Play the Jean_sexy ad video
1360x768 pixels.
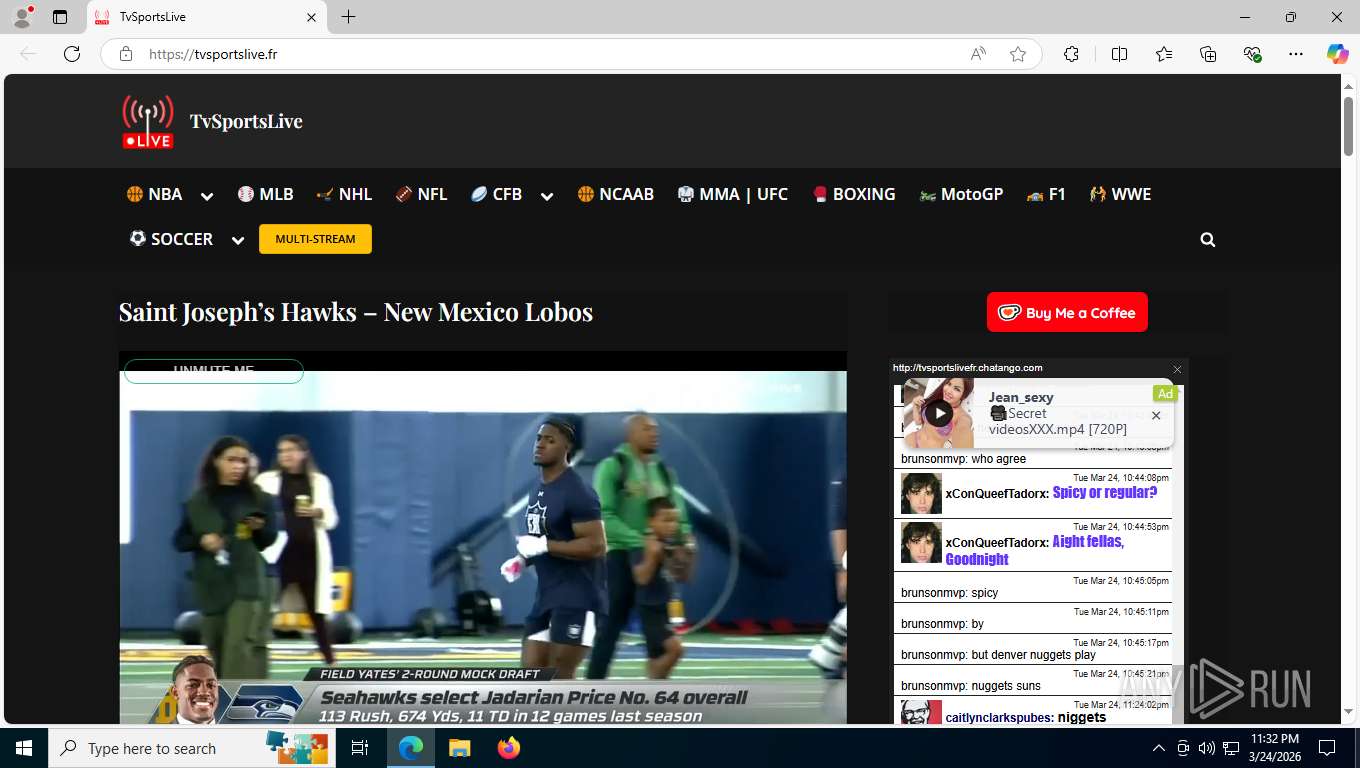coord(938,413)
